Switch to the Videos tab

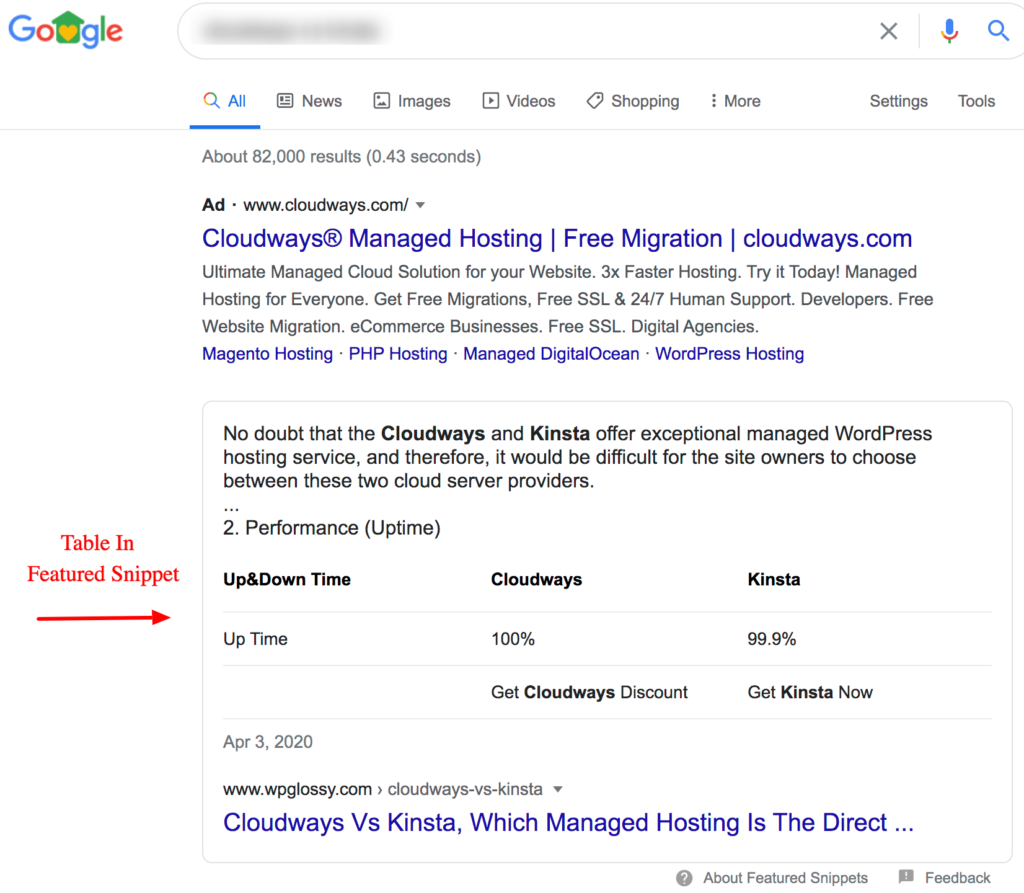(519, 101)
